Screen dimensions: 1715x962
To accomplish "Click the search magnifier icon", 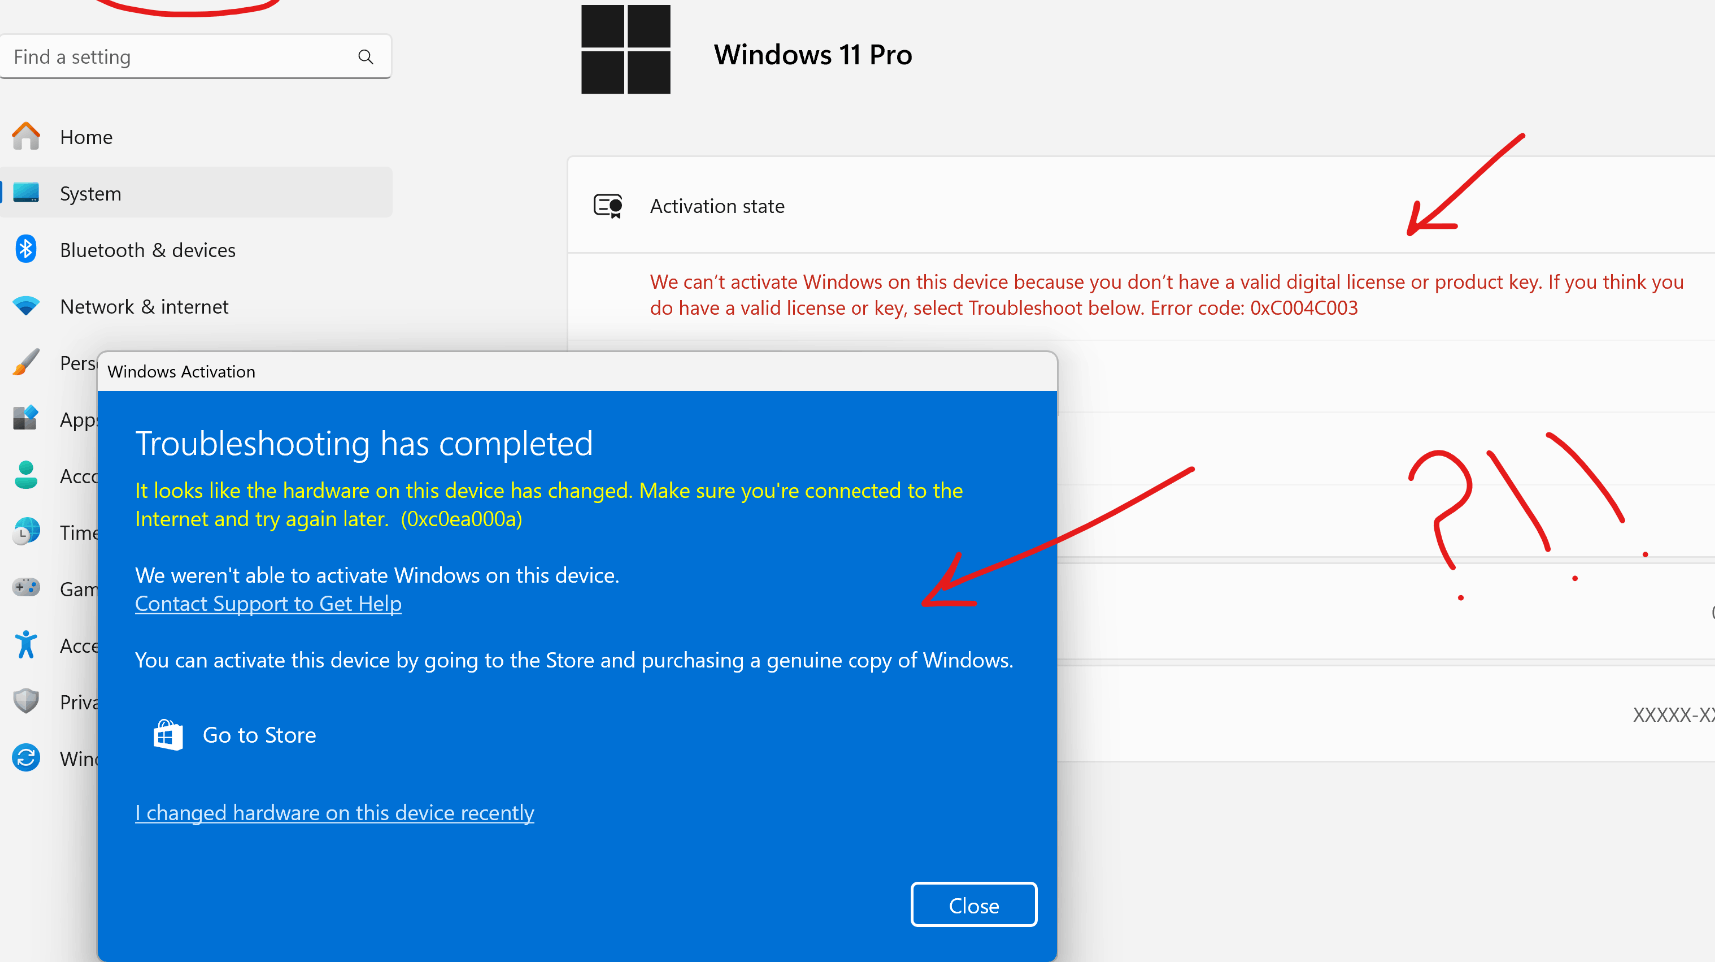I will tap(366, 57).
